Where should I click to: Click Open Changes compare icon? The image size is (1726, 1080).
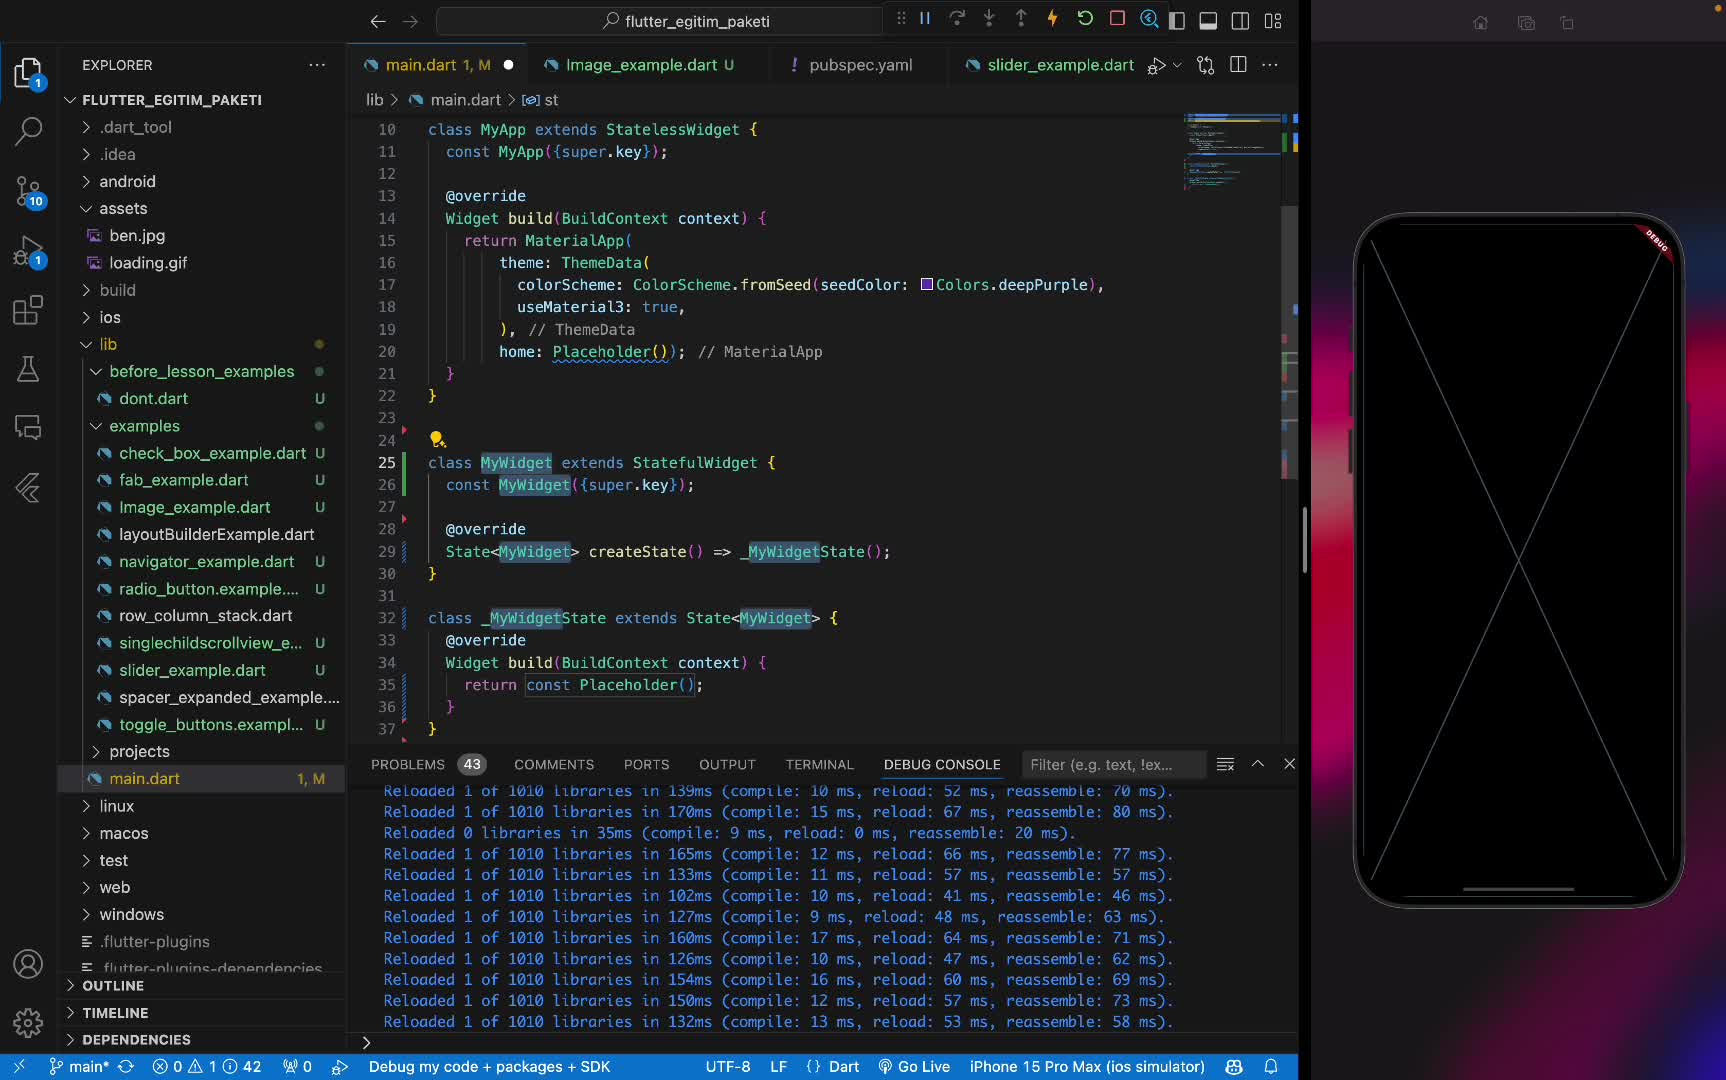[x=1205, y=65]
